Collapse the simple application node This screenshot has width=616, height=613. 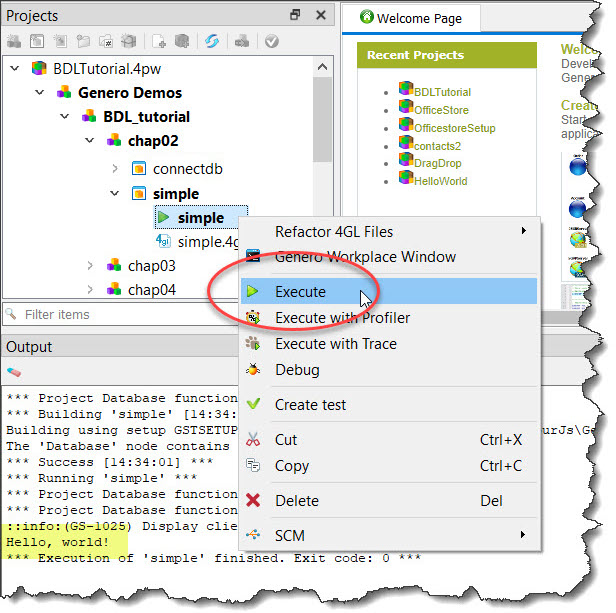tap(115, 193)
